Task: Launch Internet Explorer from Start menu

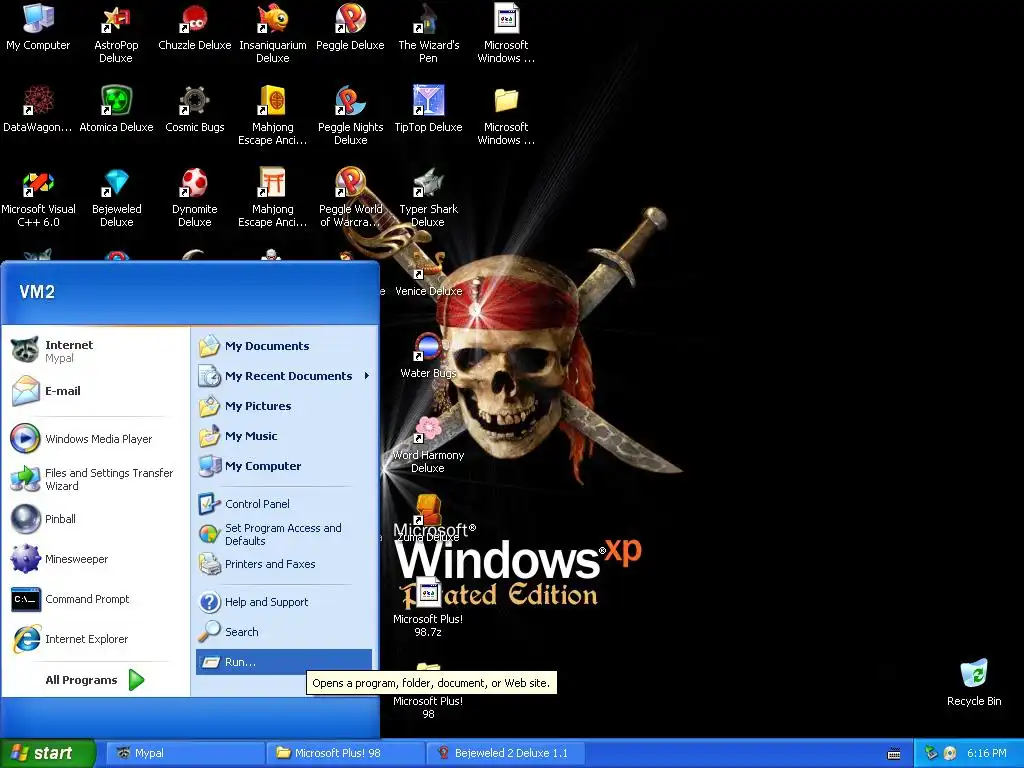Action: [x=95, y=639]
